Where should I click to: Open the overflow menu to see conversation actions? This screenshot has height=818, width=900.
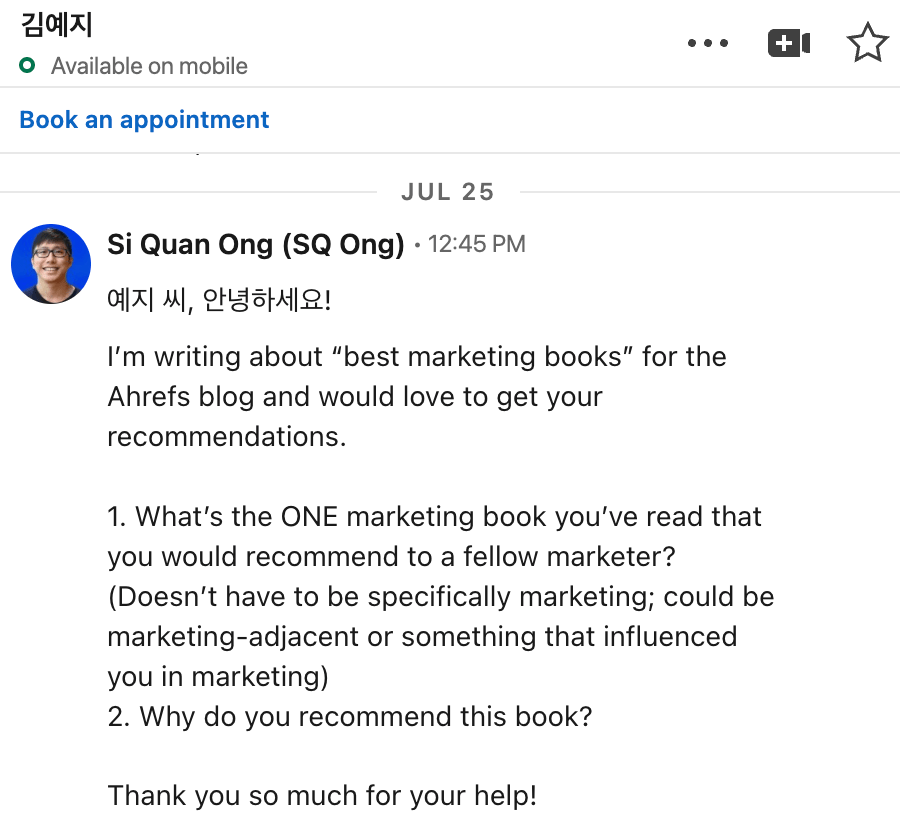click(708, 42)
